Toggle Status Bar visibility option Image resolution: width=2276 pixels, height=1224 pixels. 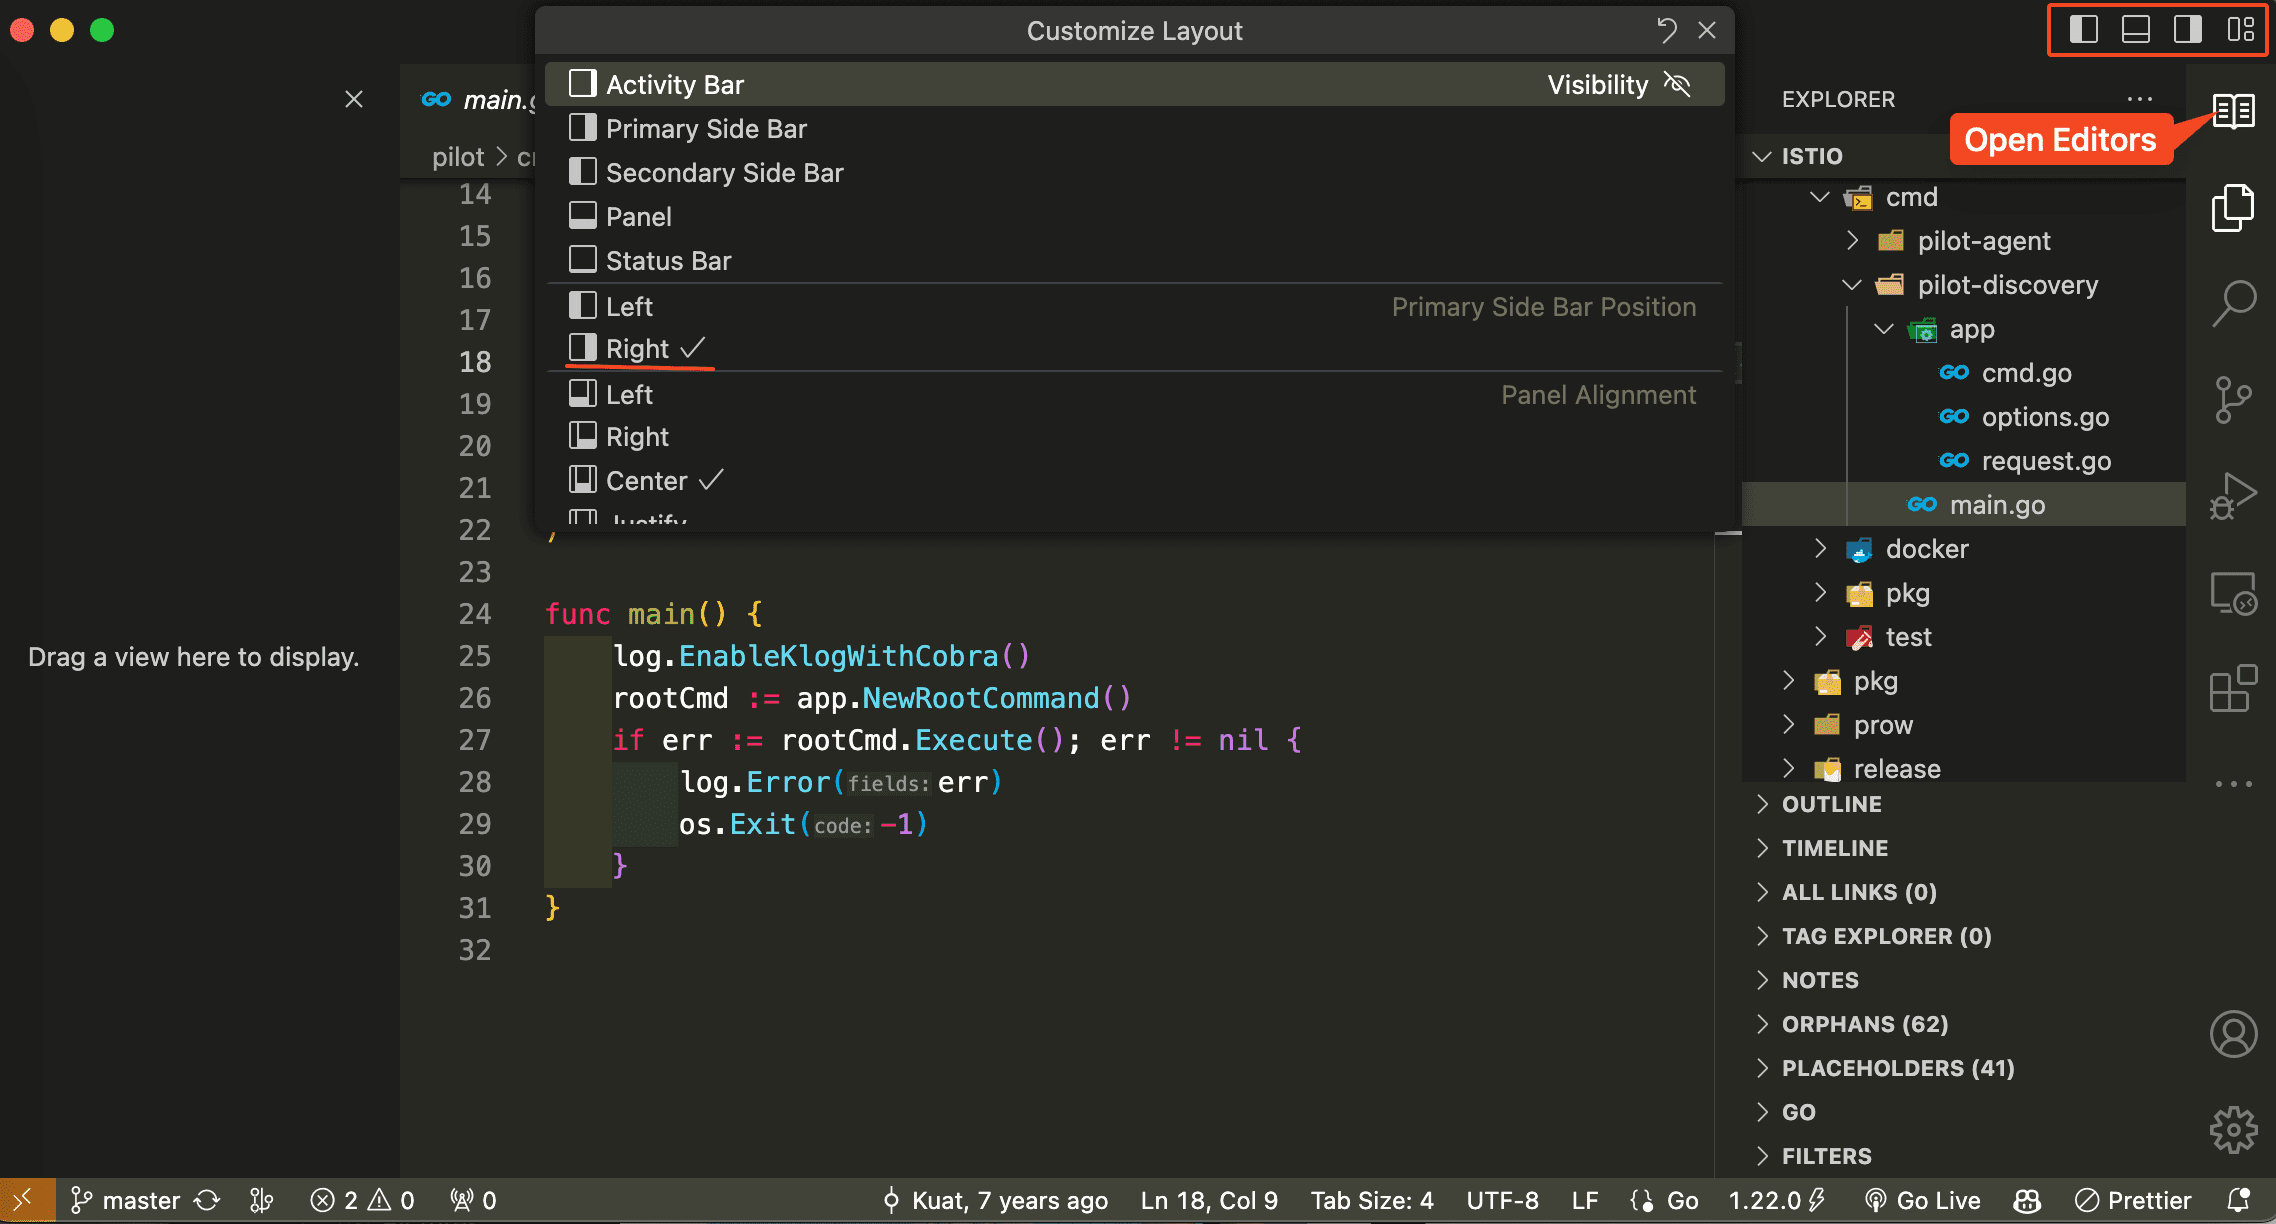(x=1135, y=261)
